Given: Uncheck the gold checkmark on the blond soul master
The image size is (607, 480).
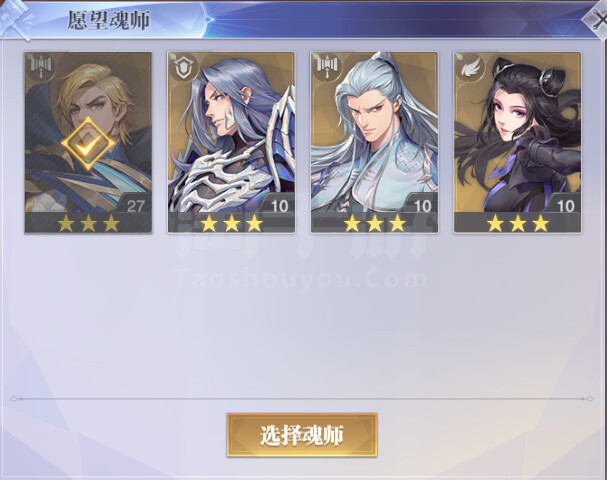Looking at the screenshot, I should [88, 144].
